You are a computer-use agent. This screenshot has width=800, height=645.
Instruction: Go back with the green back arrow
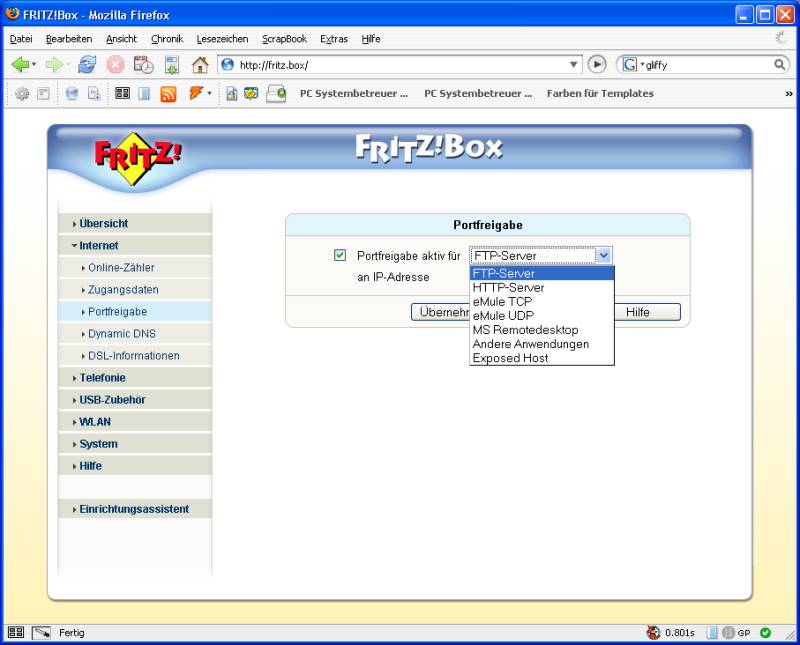[x=20, y=65]
